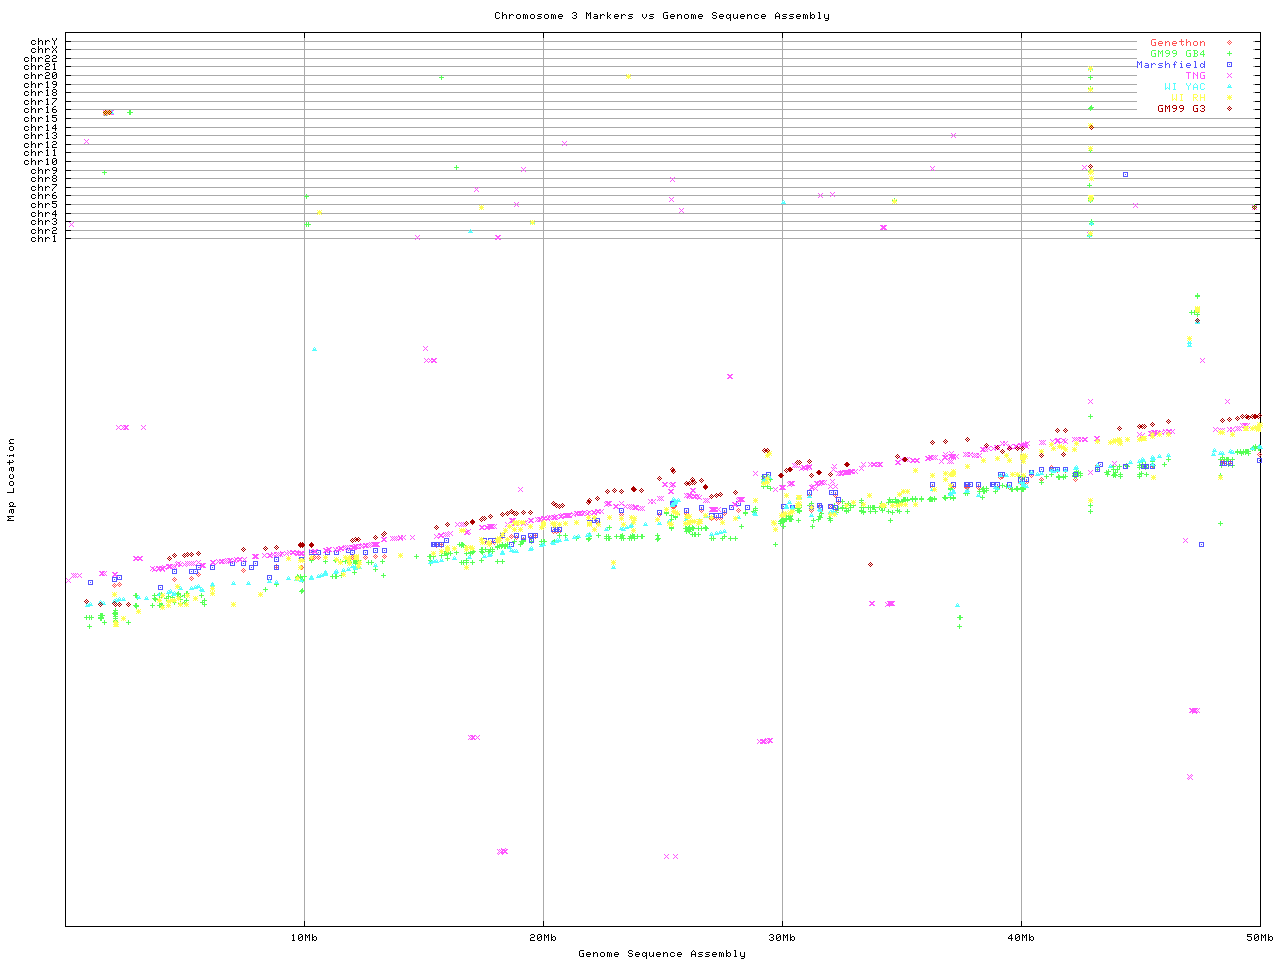This screenshot has width=1280, height=960.
Task: Click the GM99 G3 dark red diamond symbol
Action: click(1229, 109)
